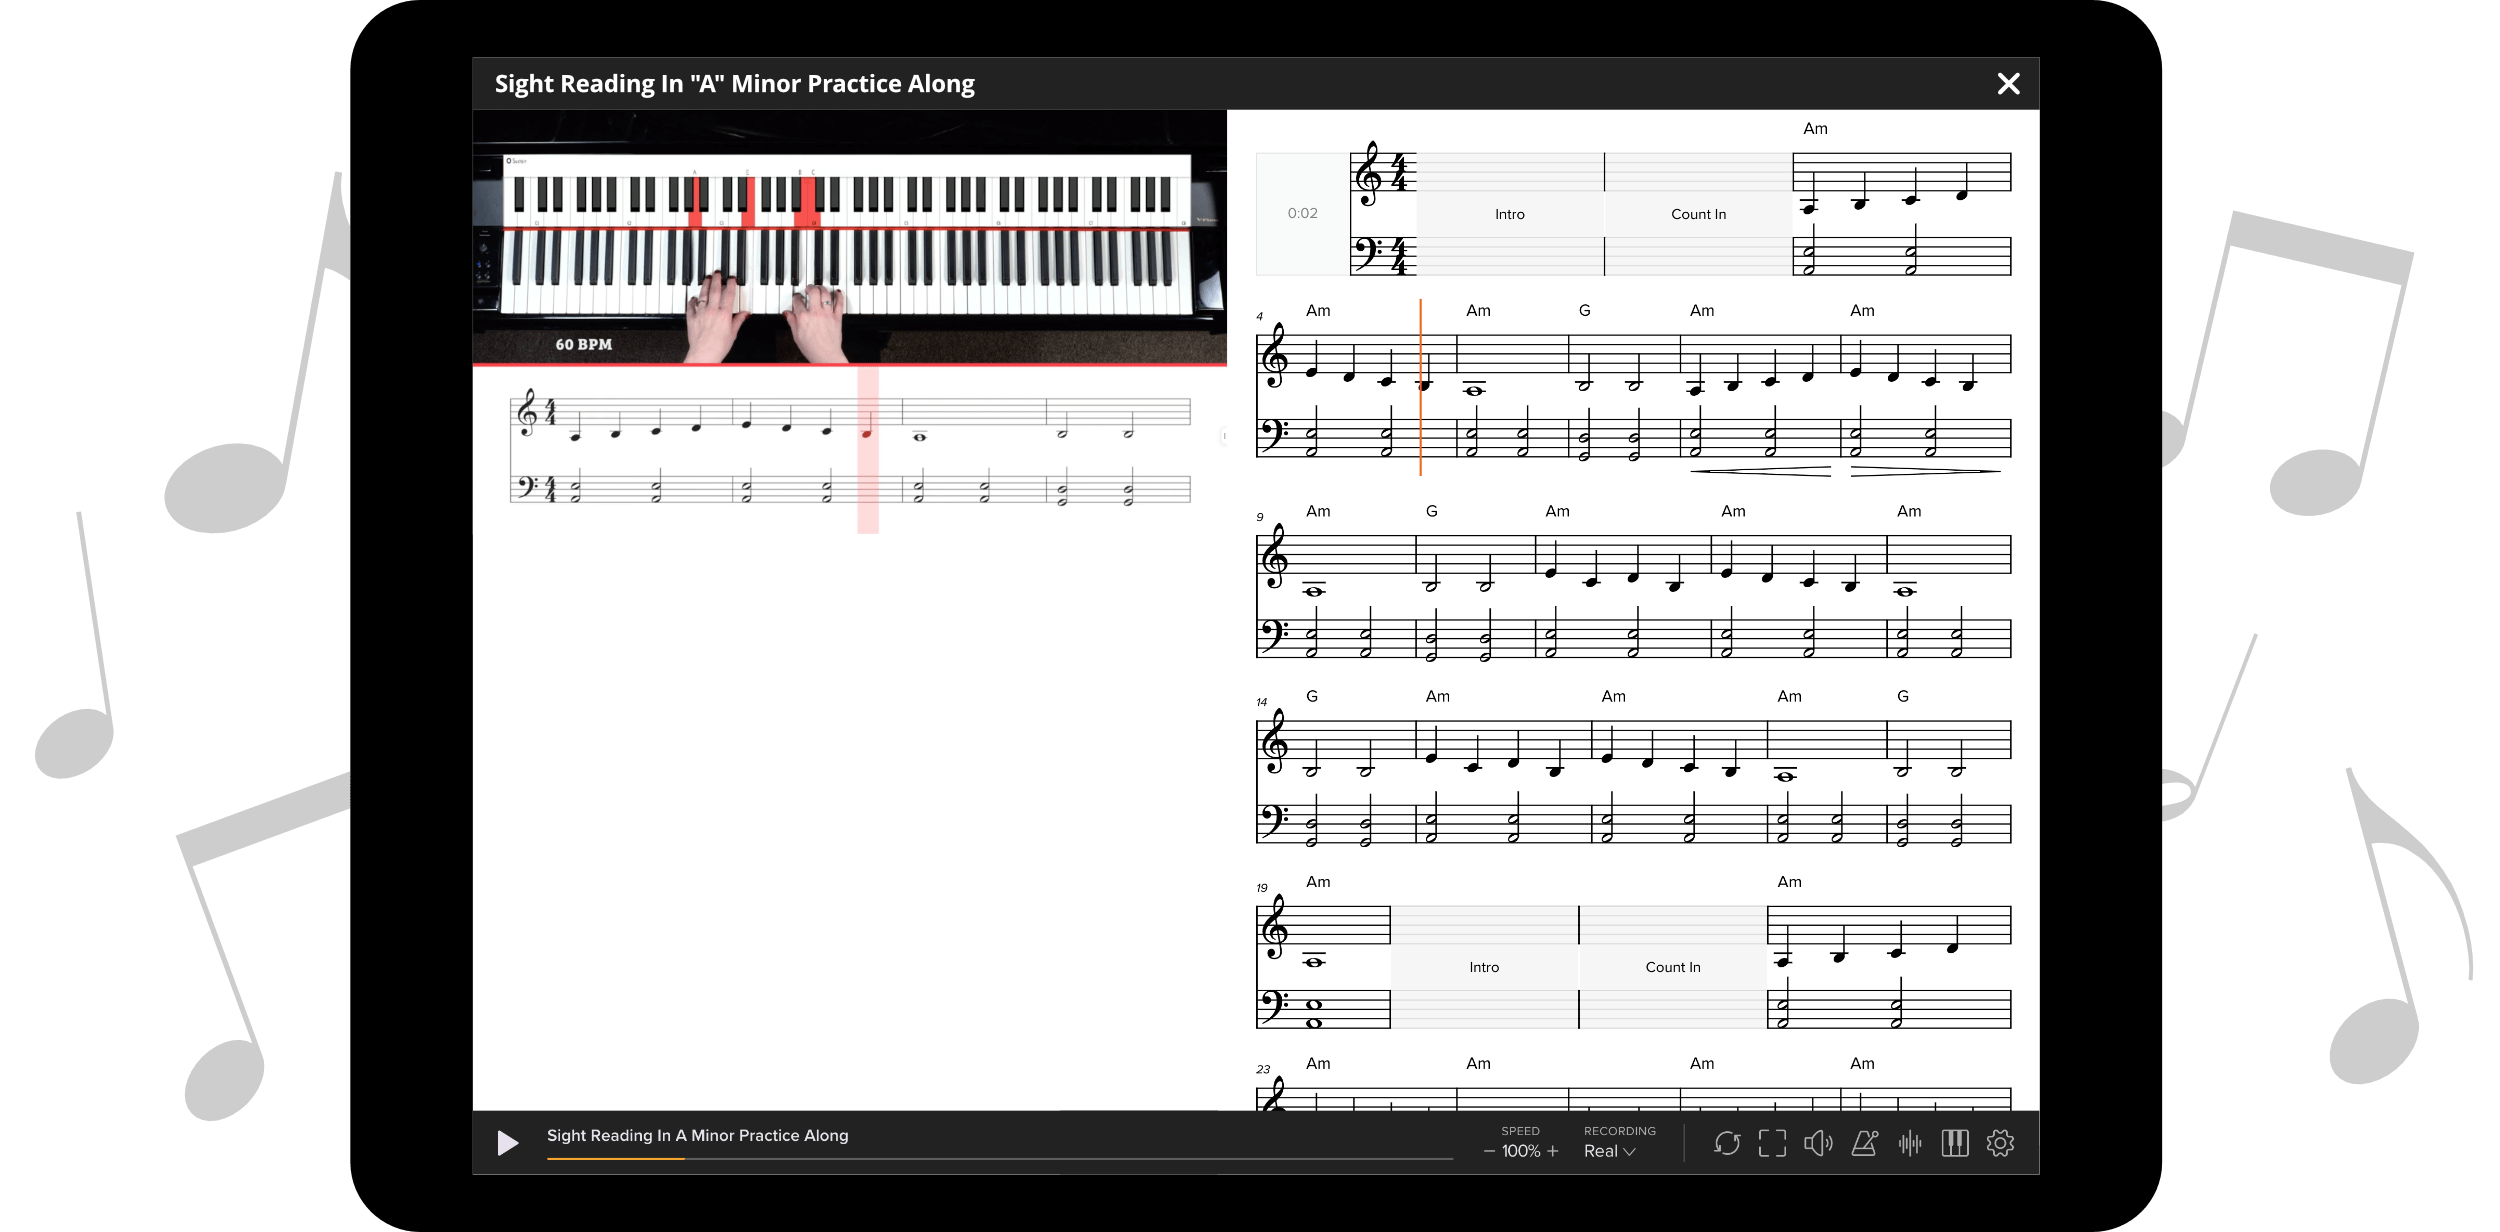Toggle fullscreen display mode
Screen dimensions: 2500x1232
[x=1774, y=1143]
